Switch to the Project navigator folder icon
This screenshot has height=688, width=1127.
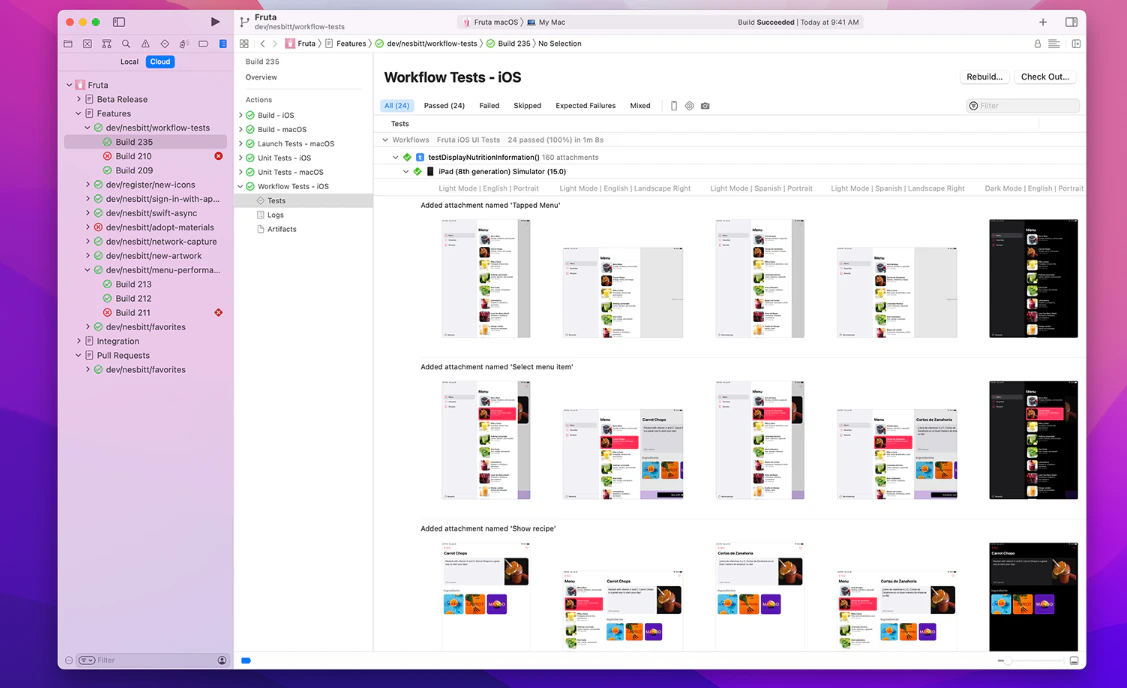click(x=67, y=44)
